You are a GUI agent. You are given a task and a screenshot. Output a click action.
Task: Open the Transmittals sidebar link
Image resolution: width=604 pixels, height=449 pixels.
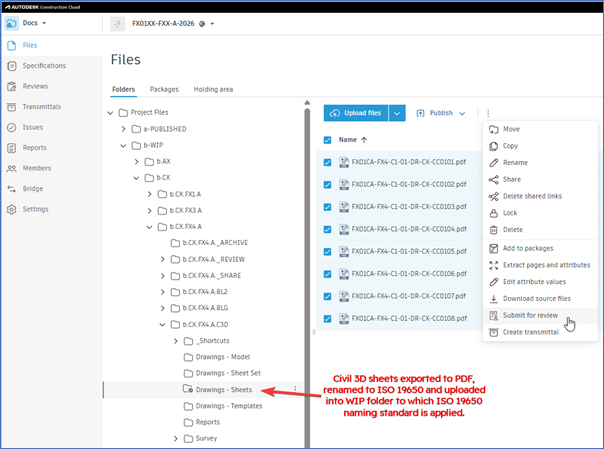(42, 107)
